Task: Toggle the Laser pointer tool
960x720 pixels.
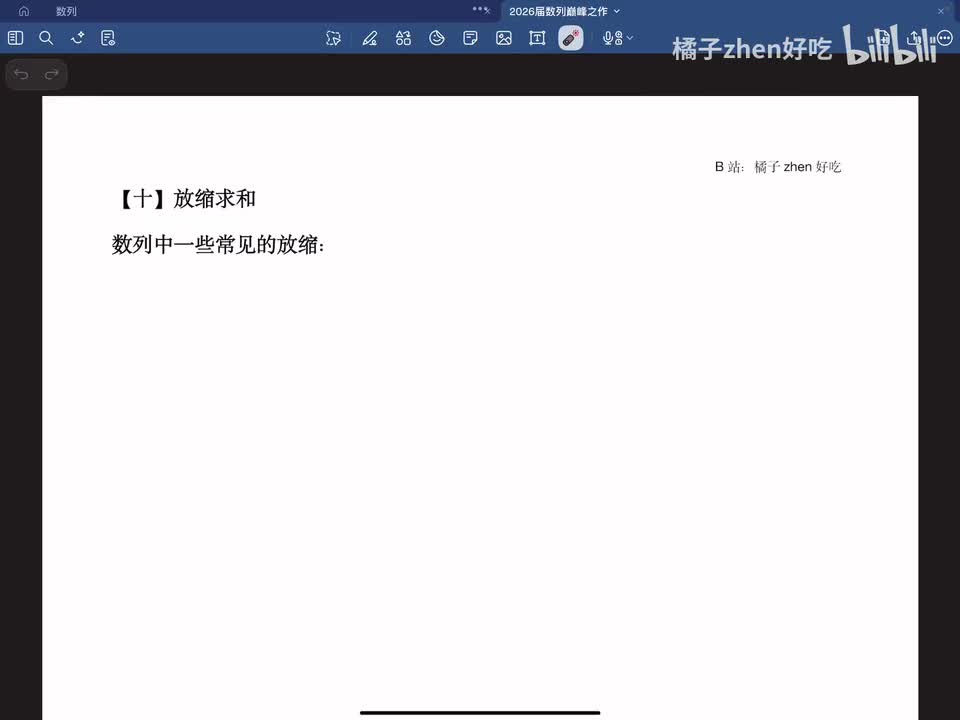Action: coord(571,38)
